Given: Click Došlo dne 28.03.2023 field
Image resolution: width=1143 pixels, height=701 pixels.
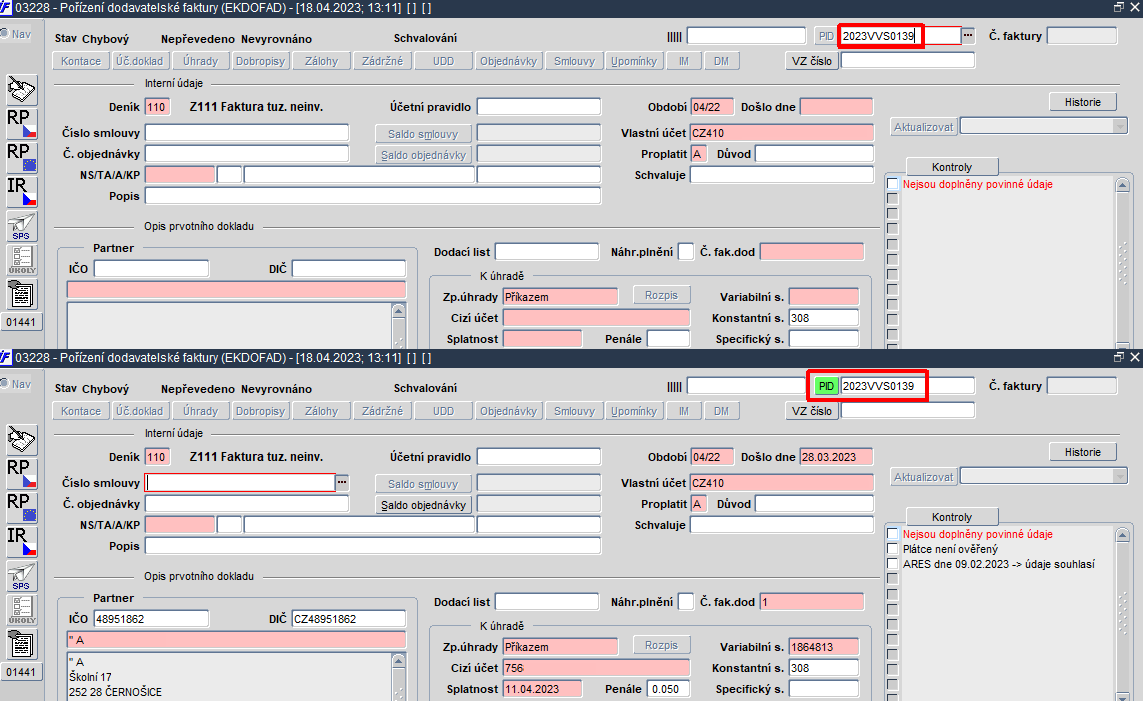Looking at the screenshot, I should click(836, 457).
